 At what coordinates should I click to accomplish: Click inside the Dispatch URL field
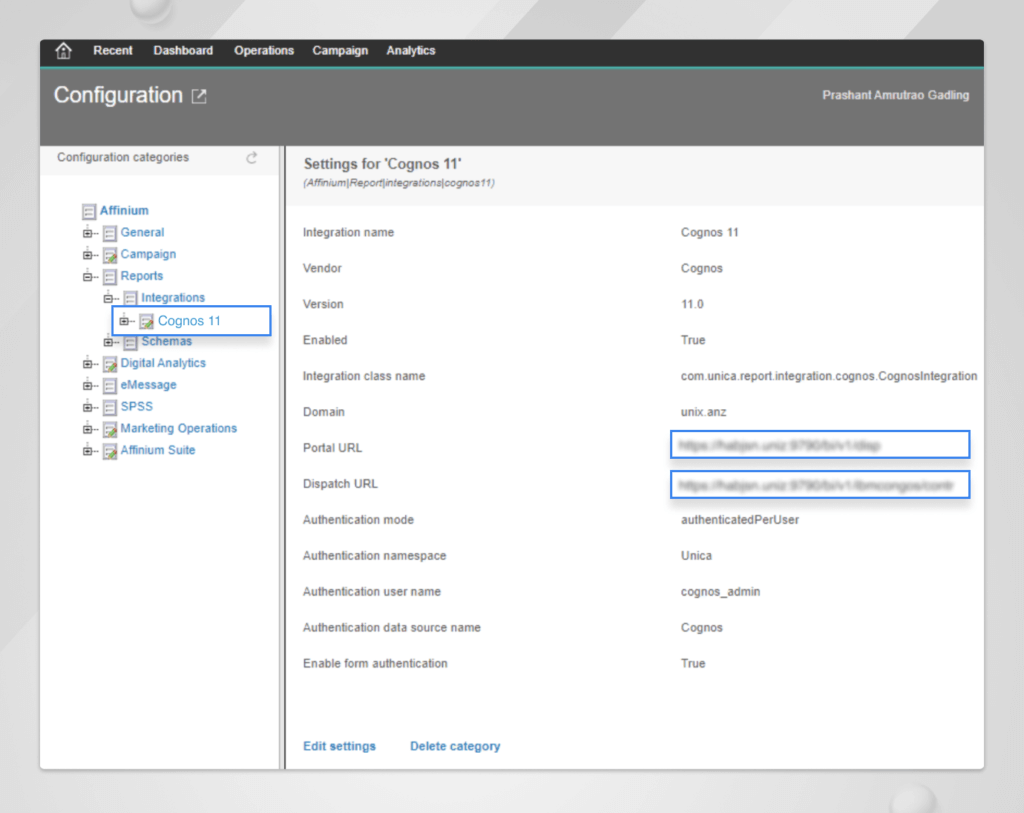[x=820, y=484]
